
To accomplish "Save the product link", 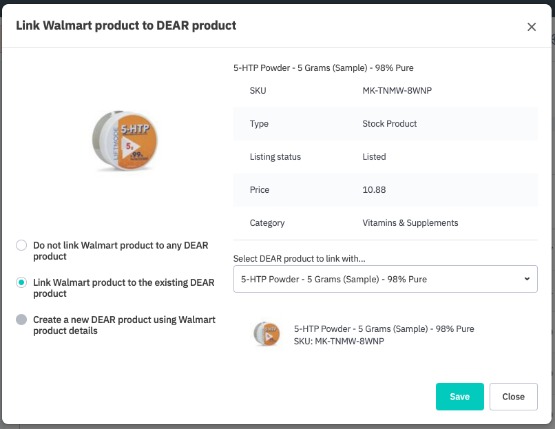I will (459, 396).
